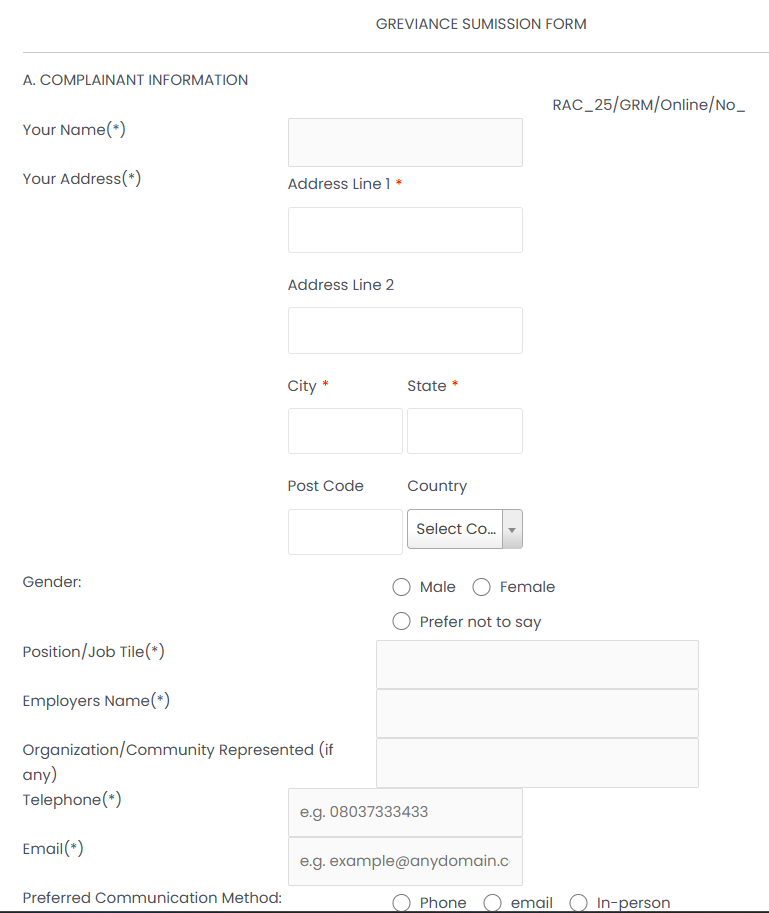Image resolution: width=769 pixels, height=913 pixels.
Task: Click the Address Line 1 input
Action: [405, 230]
